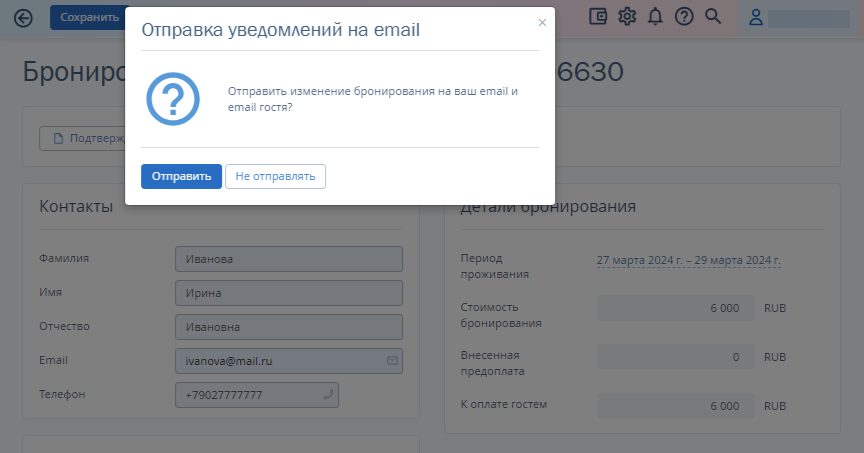Viewport: 864px width, 453px height.
Task: Click the RUB label beside Внесенная предоплата
Action: [775, 357]
